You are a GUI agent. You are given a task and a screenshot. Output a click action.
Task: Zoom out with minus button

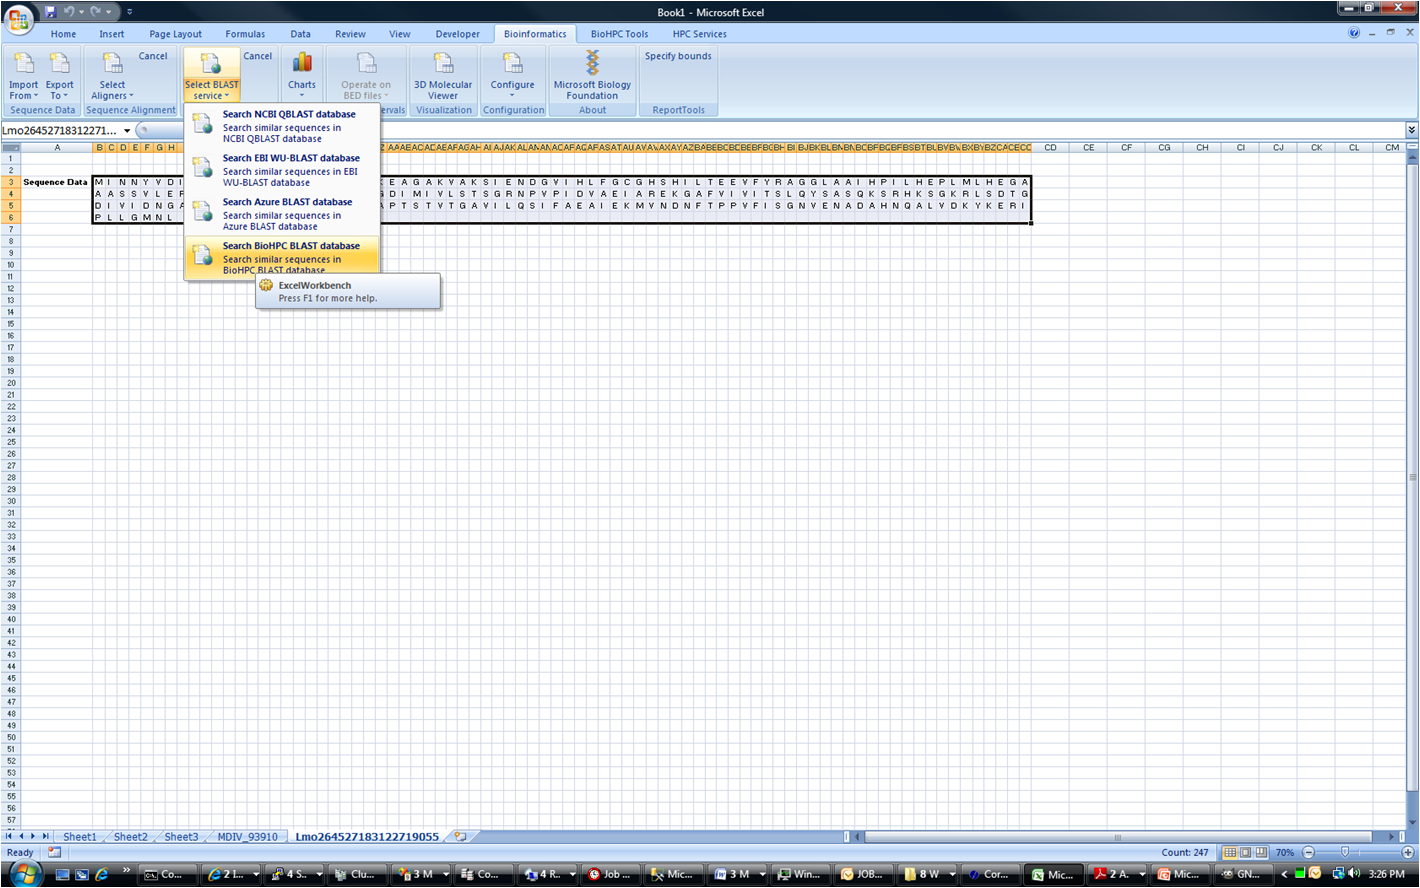[x=1308, y=853]
